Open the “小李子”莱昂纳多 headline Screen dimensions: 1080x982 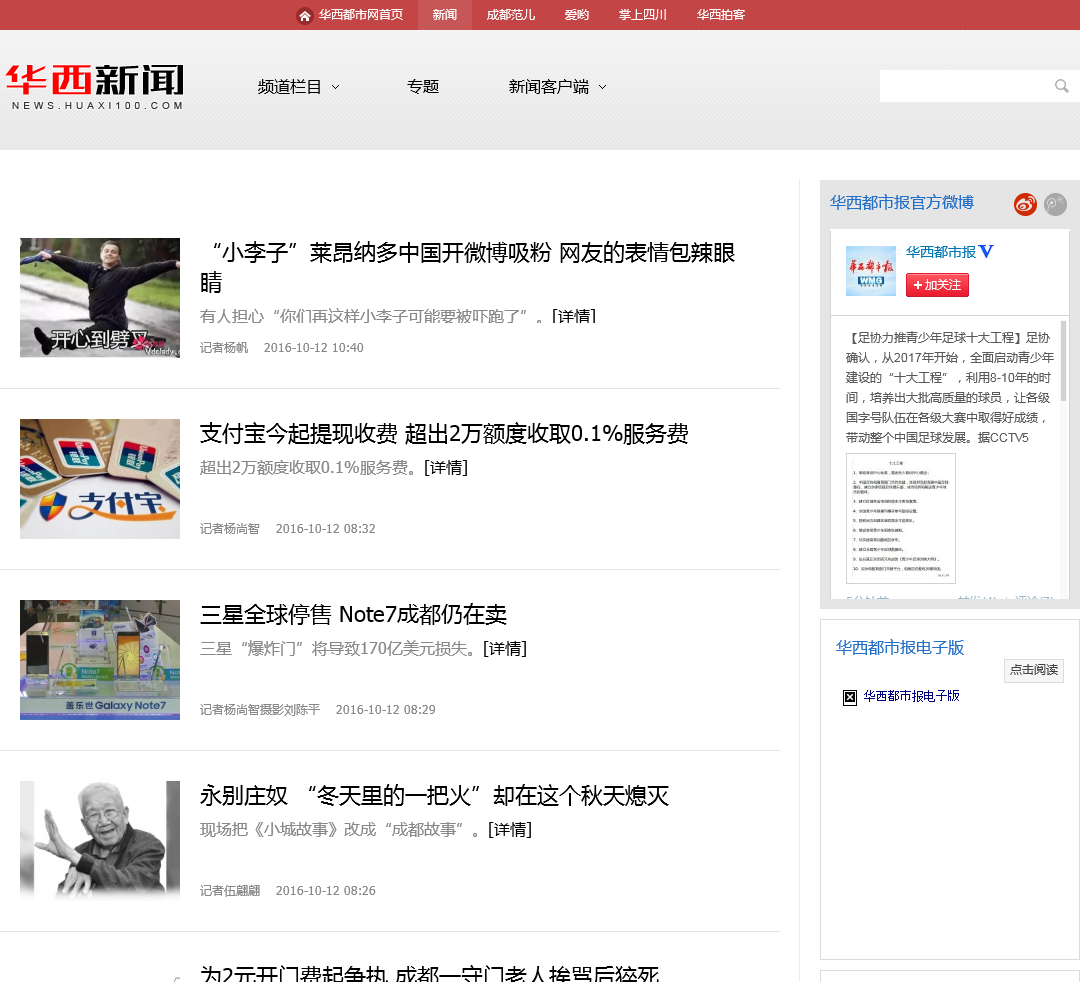click(x=468, y=267)
